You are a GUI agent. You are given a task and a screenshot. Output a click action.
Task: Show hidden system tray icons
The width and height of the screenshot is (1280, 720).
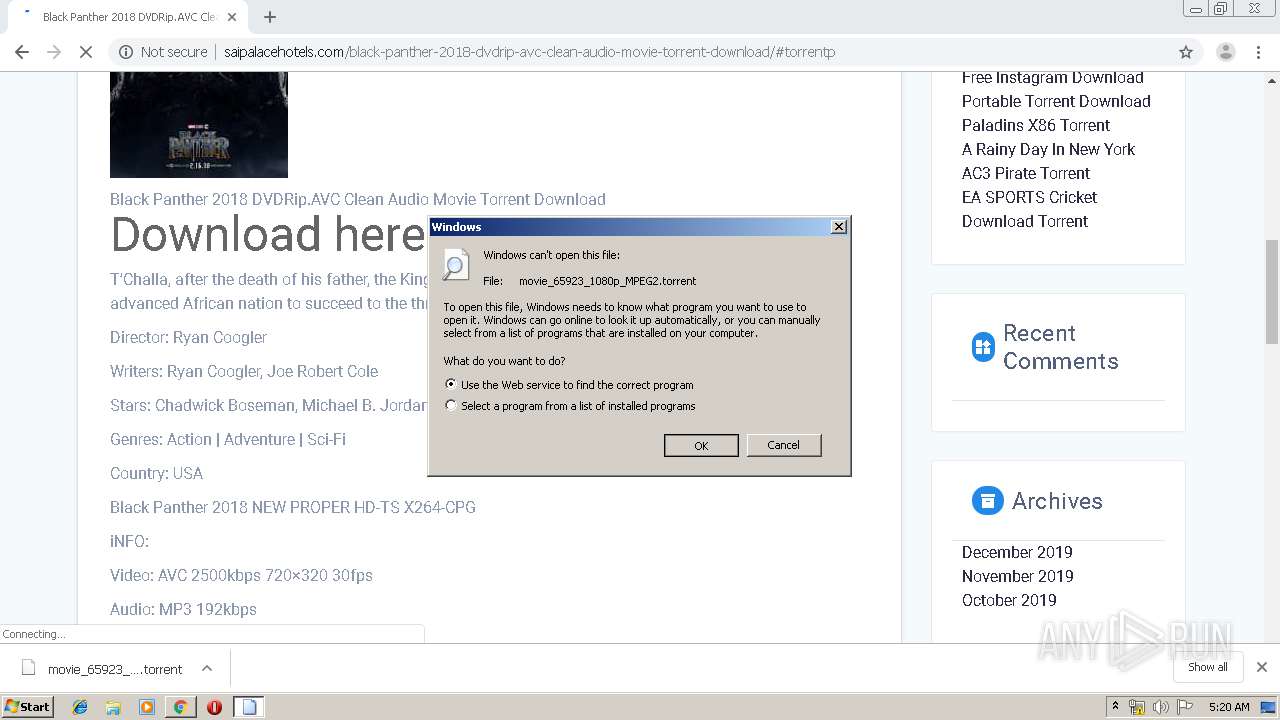point(1116,707)
